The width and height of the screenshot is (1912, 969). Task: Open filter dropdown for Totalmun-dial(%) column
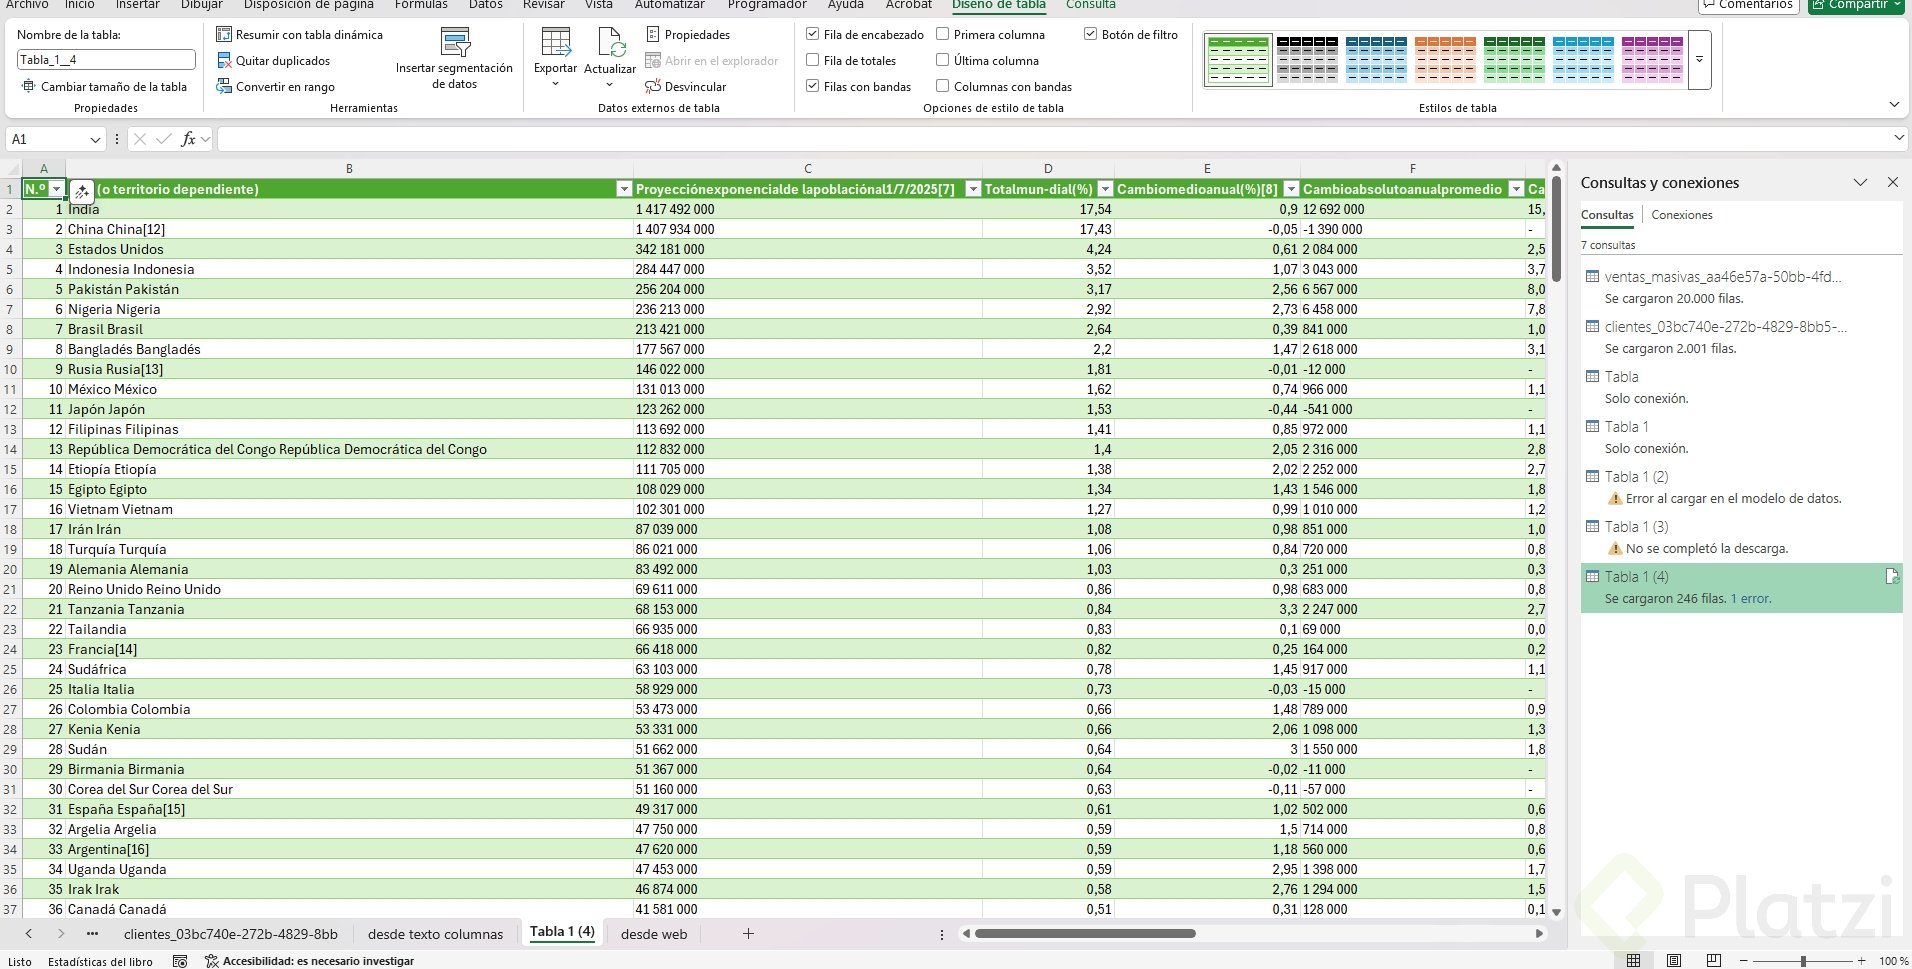pos(1105,189)
